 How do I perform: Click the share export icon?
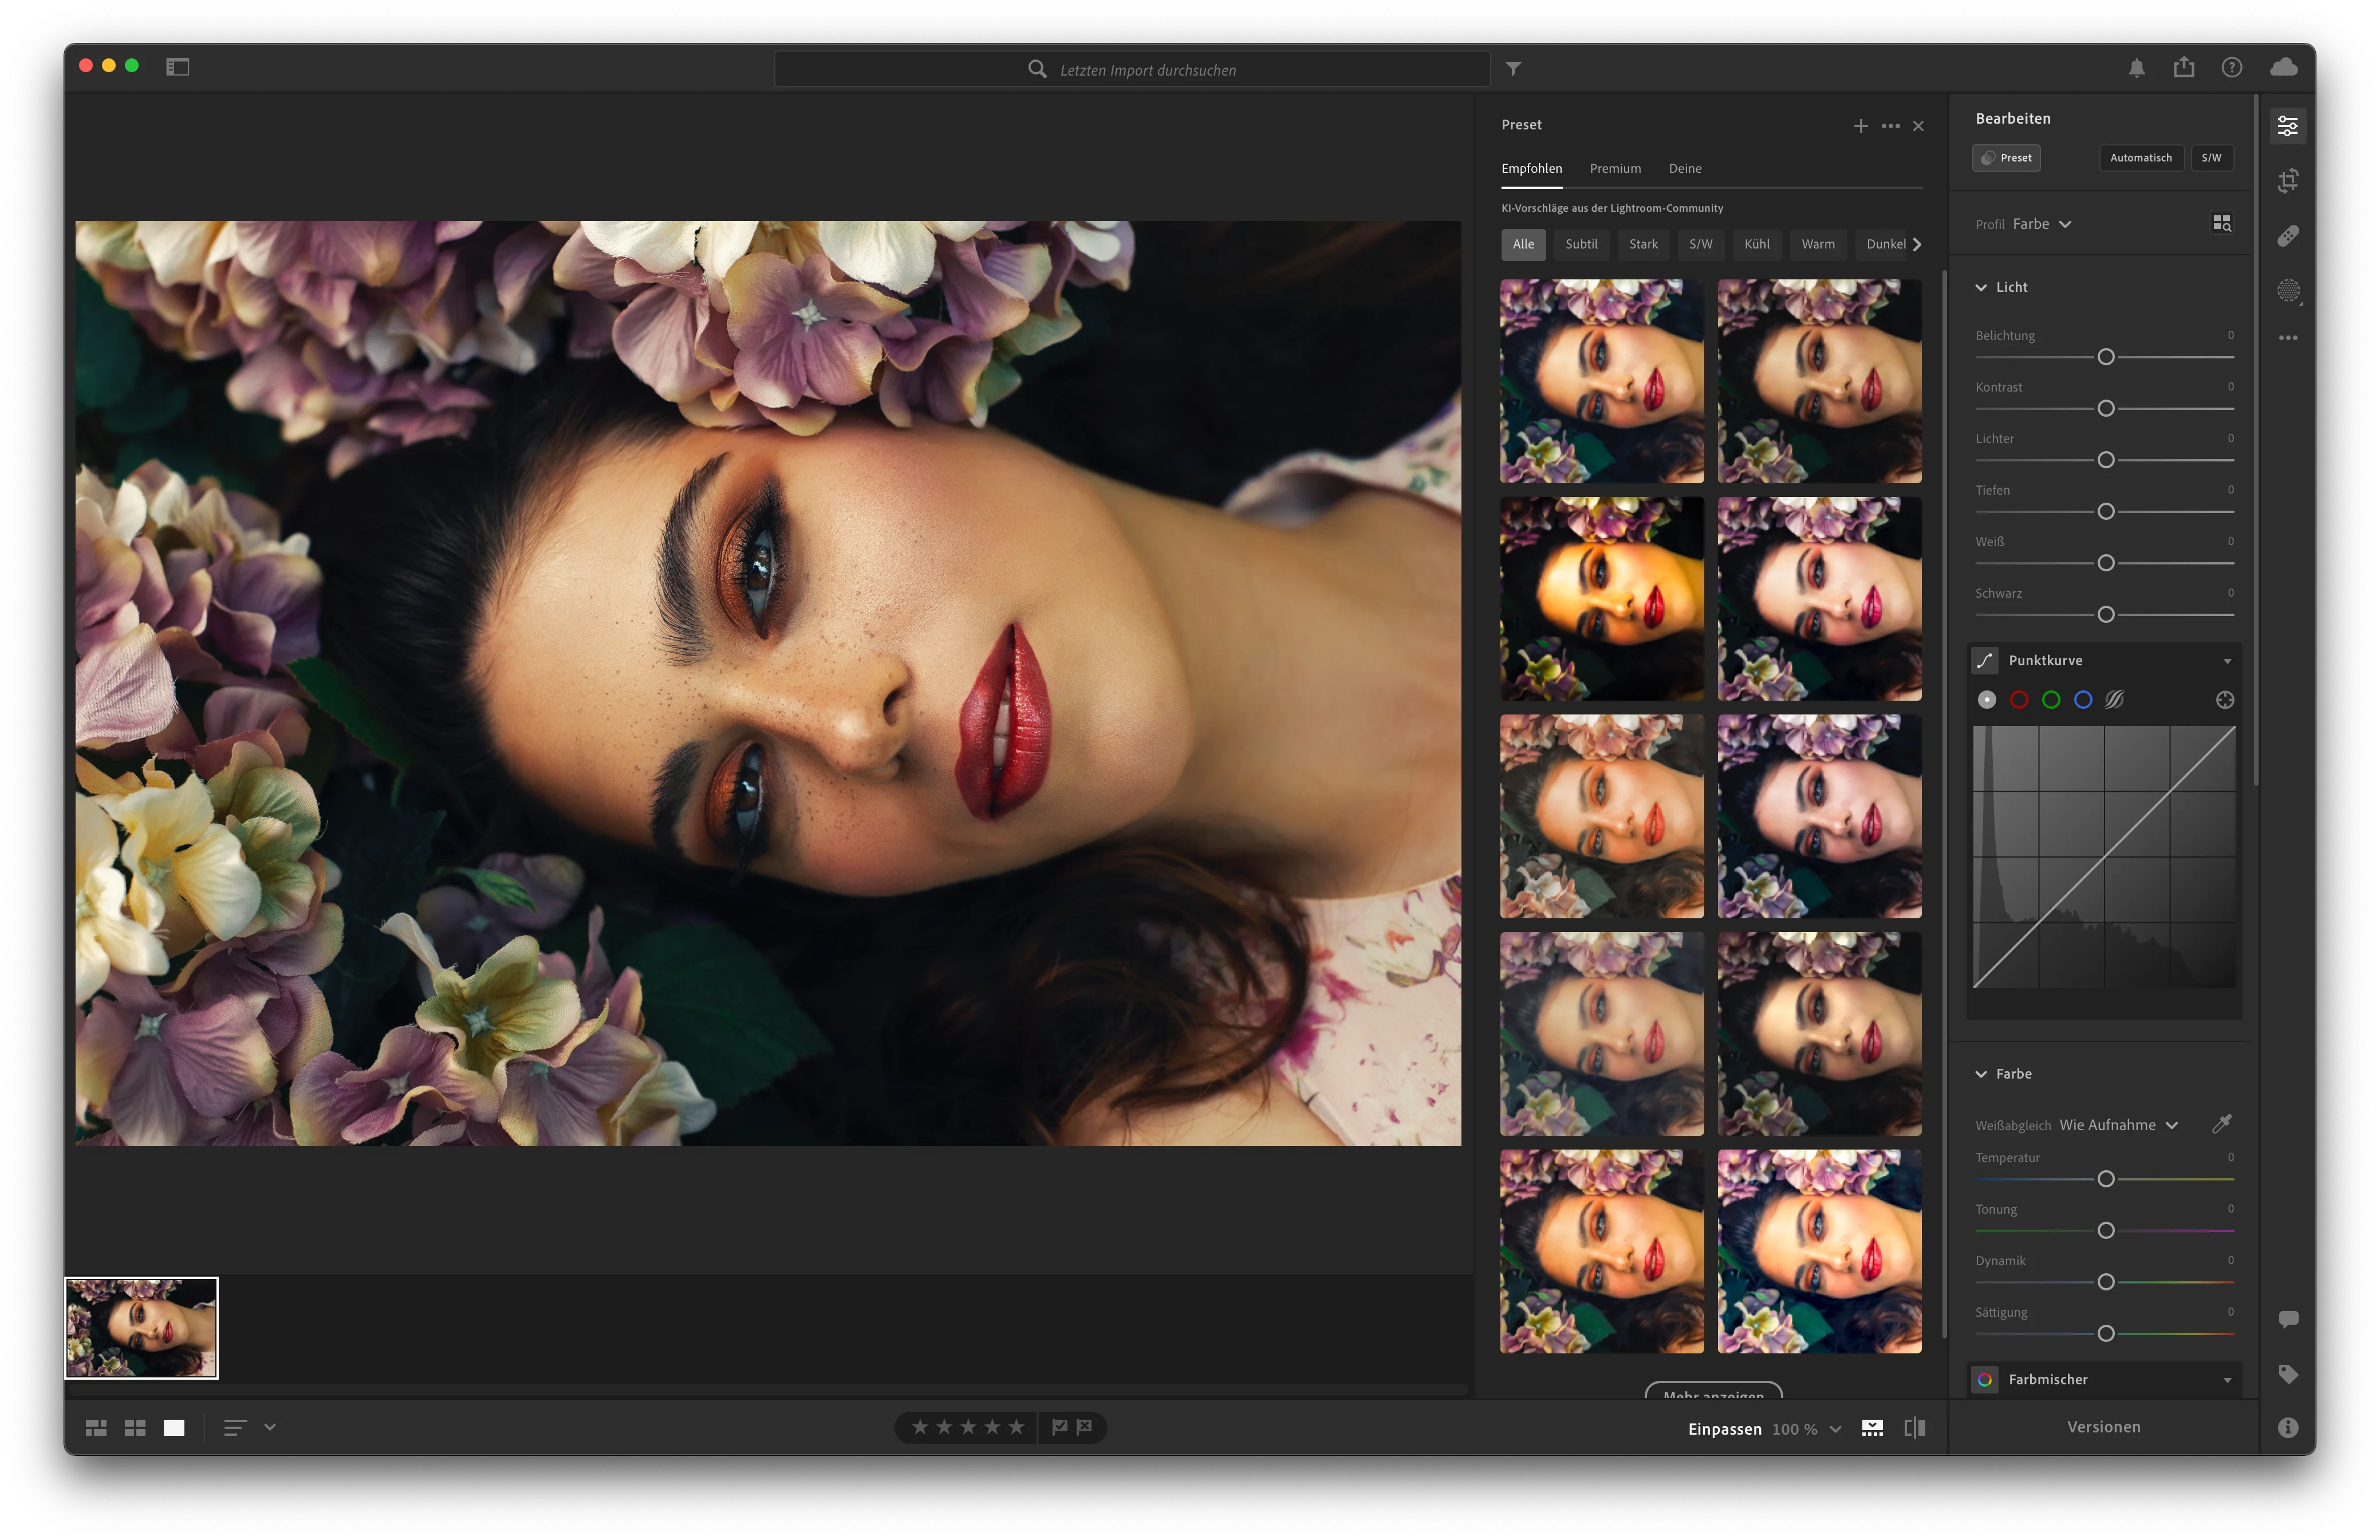pyautogui.click(x=2184, y=67)
